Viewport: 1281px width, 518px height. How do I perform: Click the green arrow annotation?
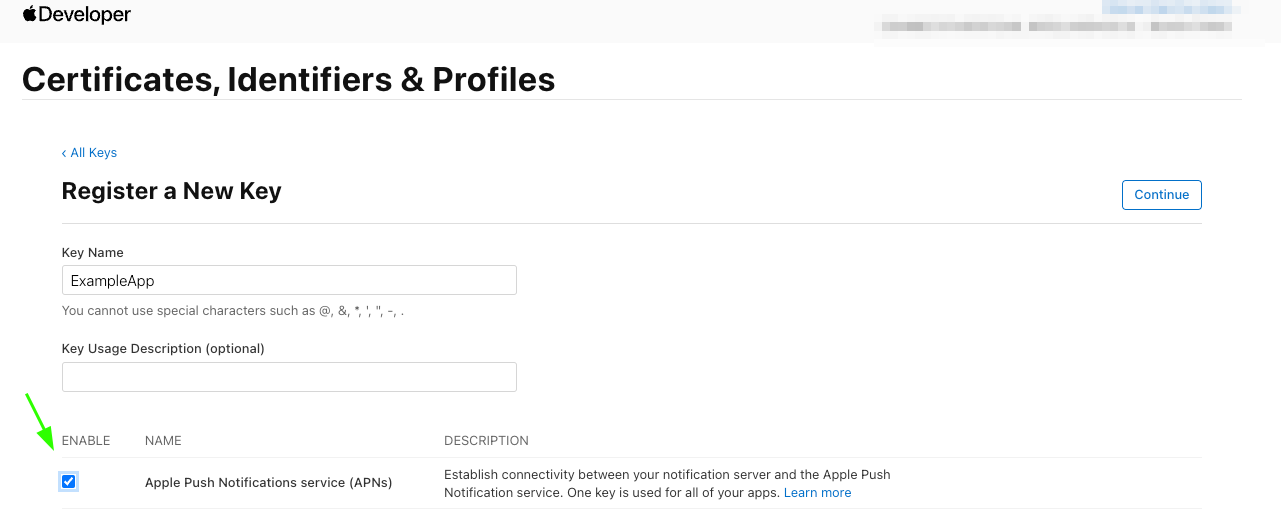coord(39,422)
